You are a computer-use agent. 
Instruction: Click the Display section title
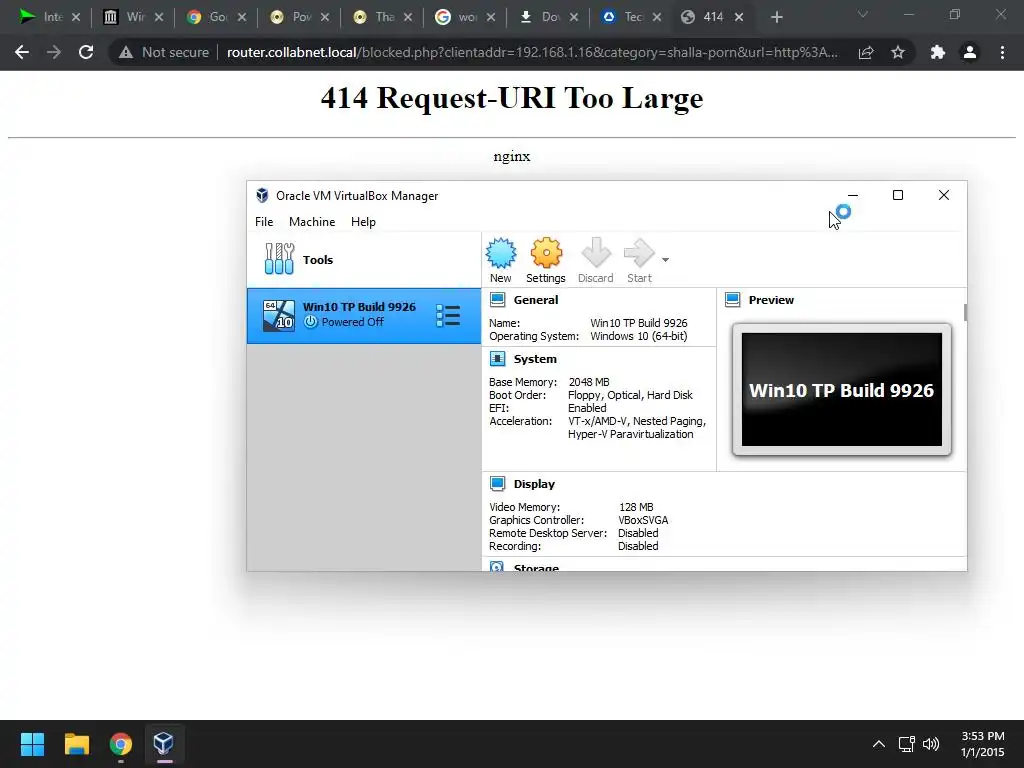click(534, 484)
